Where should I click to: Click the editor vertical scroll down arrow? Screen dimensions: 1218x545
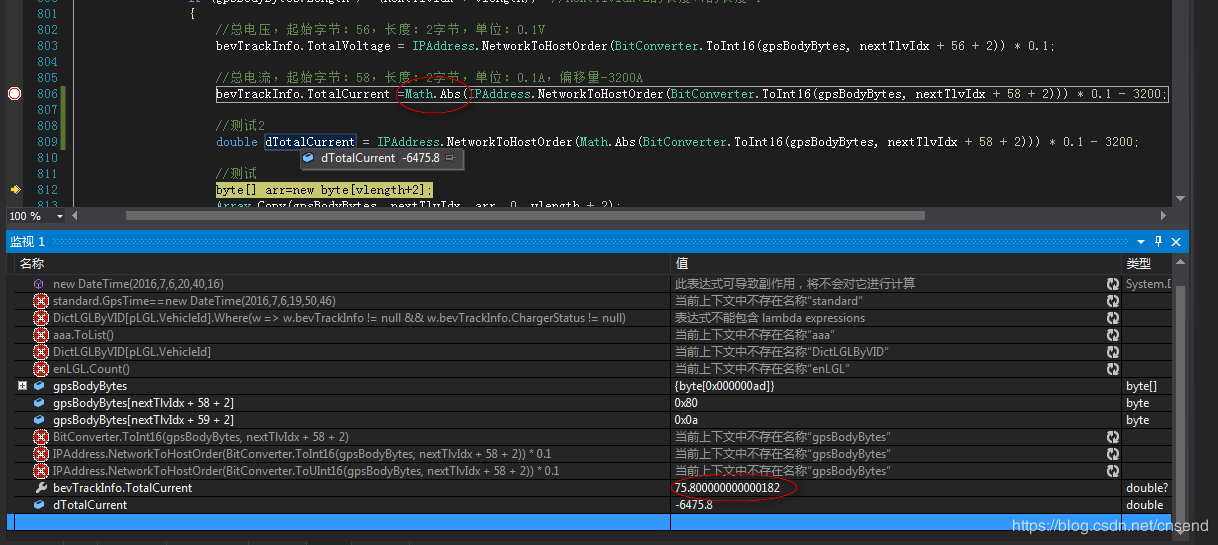coord(1179,199)
